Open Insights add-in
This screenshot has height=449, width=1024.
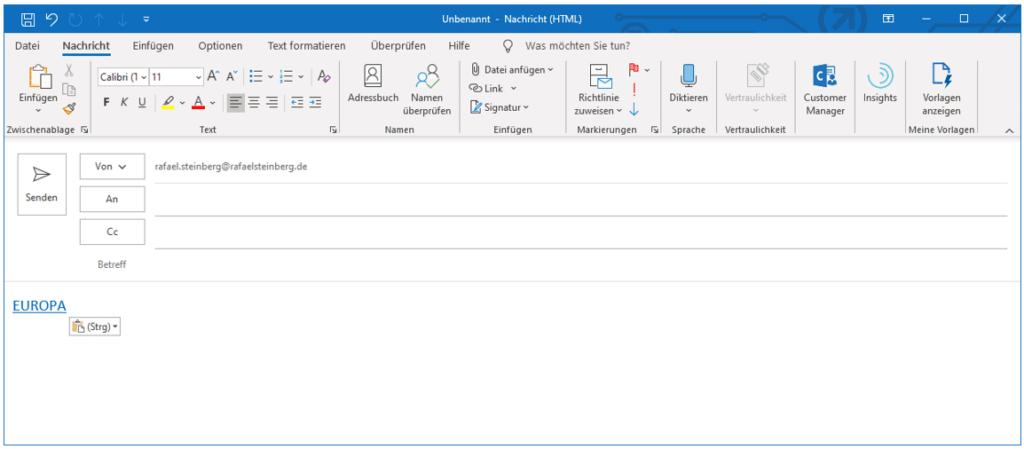[x=880, y=84]
